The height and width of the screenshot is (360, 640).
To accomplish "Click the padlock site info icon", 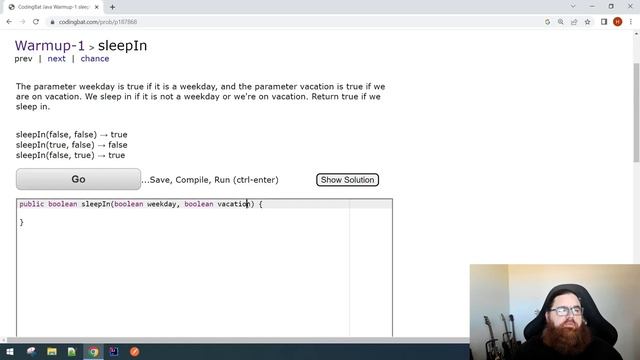I will click(52, 22).
